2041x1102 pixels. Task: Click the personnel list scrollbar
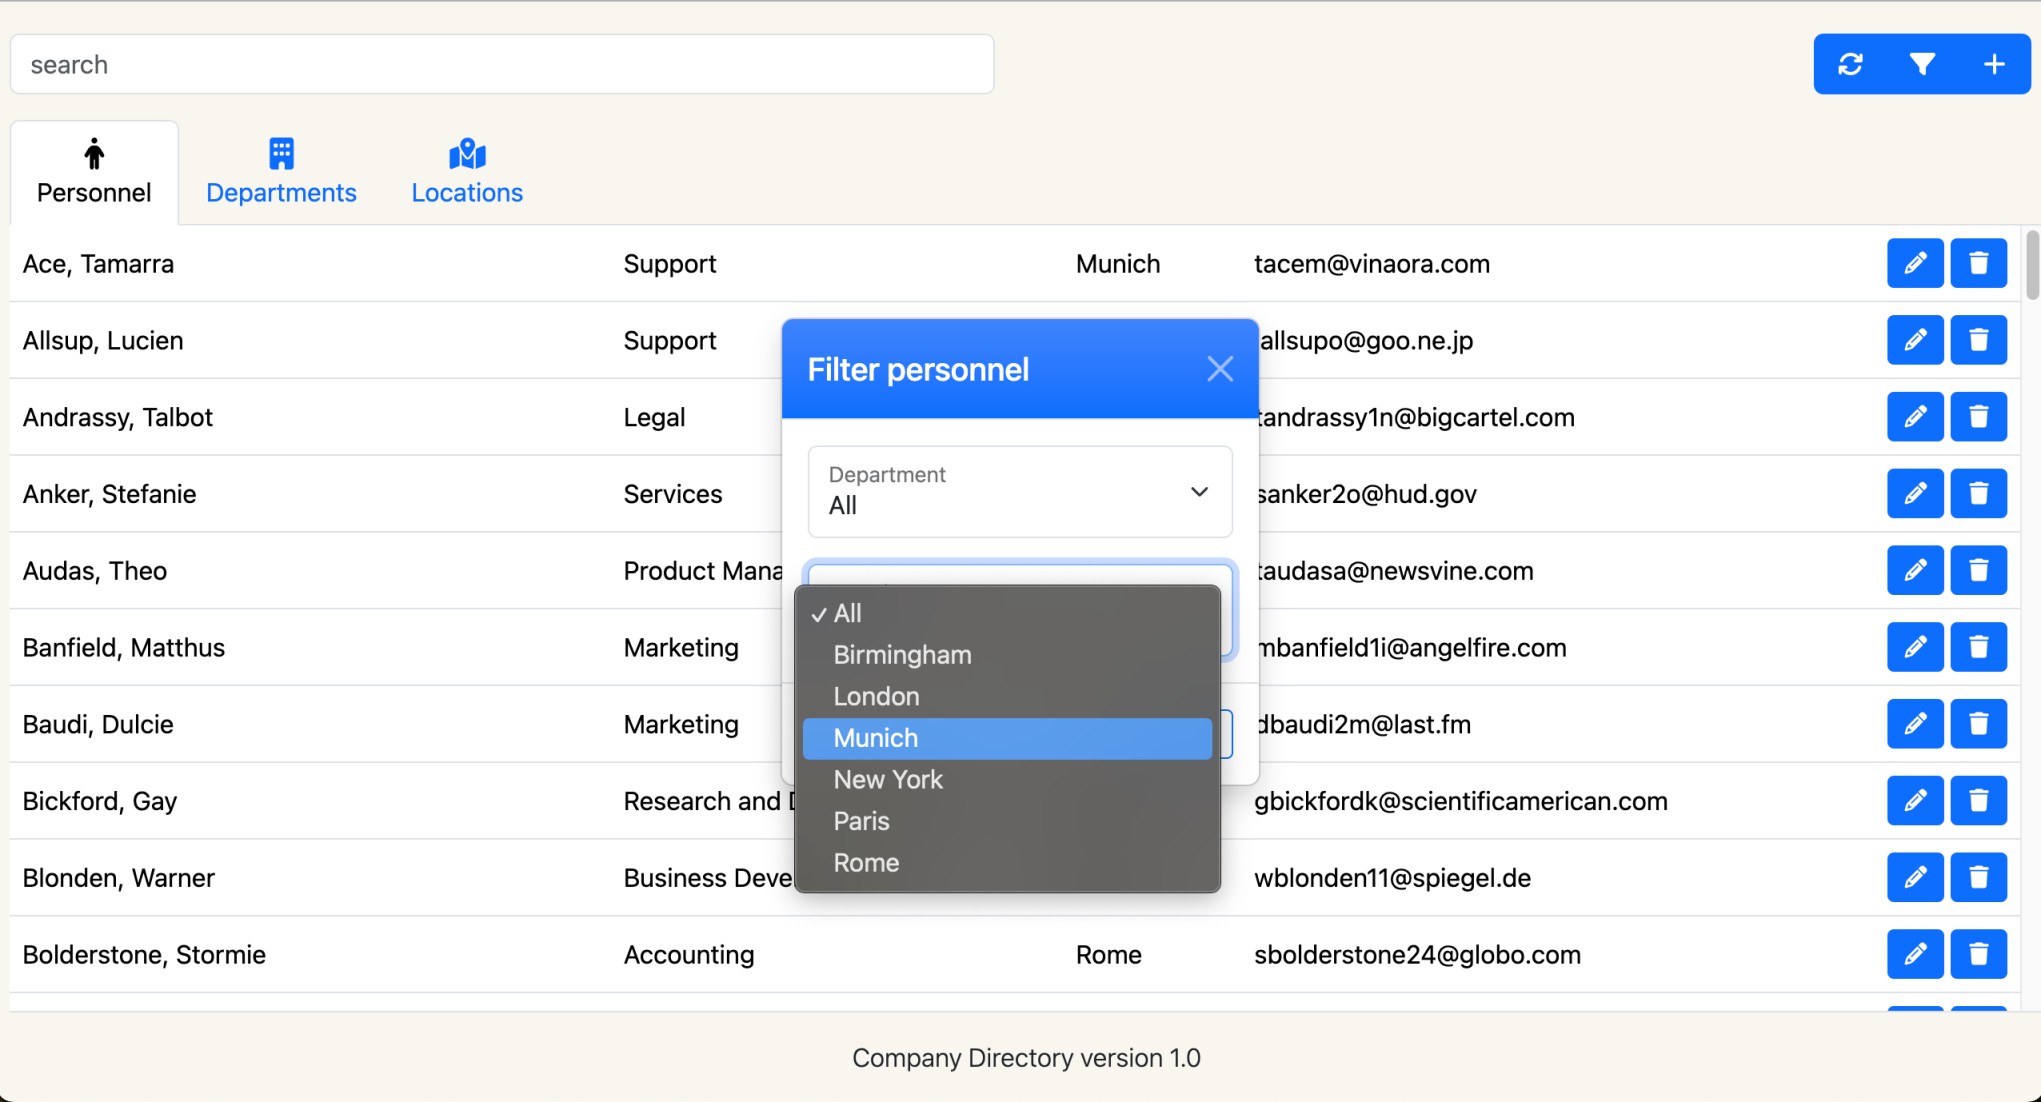tap(2031, 265)
